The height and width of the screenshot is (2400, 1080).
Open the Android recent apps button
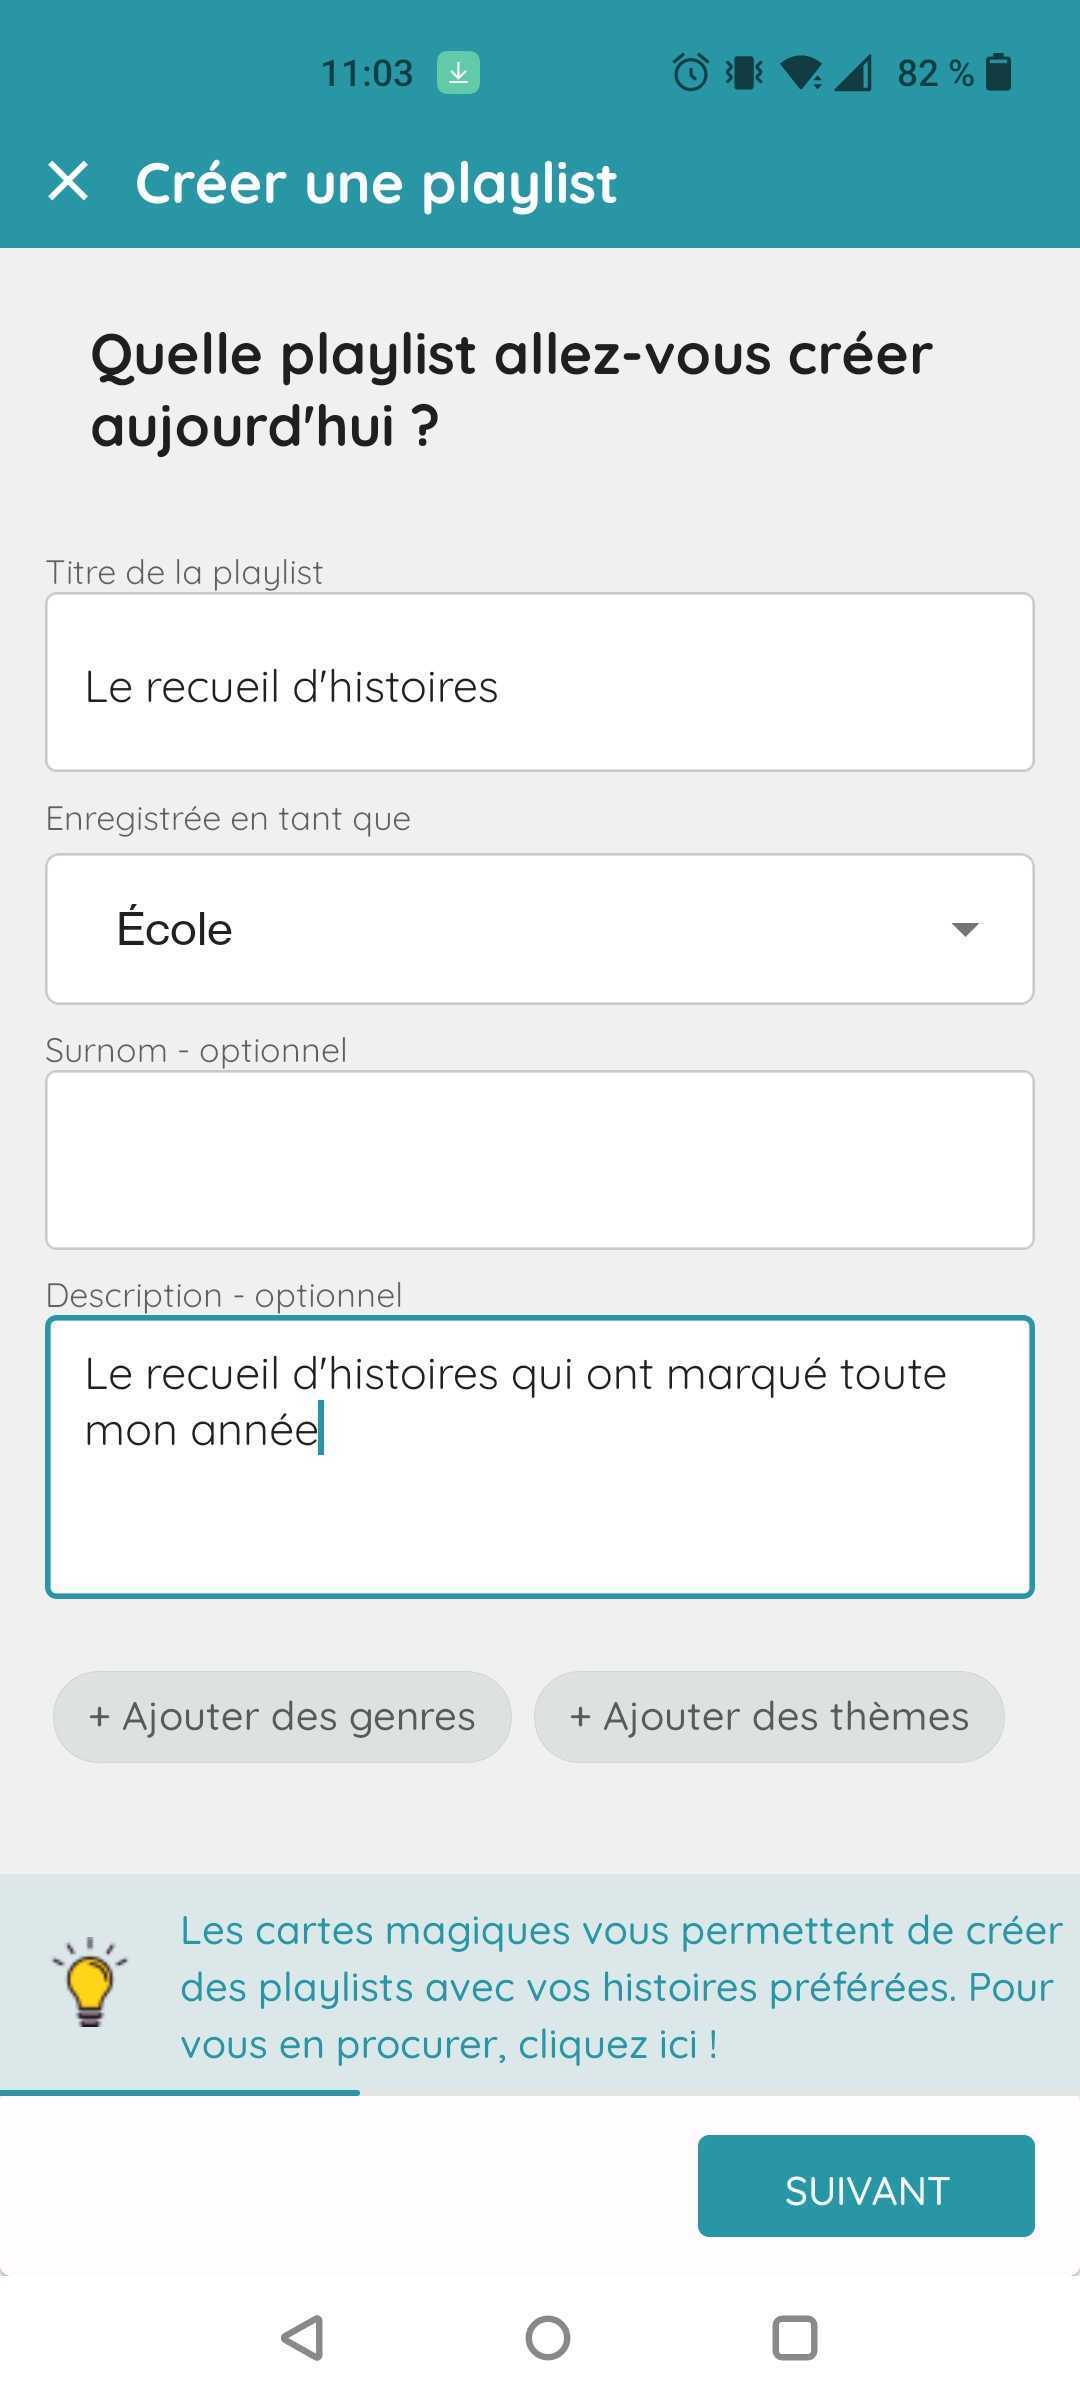tap(795, 2338)
